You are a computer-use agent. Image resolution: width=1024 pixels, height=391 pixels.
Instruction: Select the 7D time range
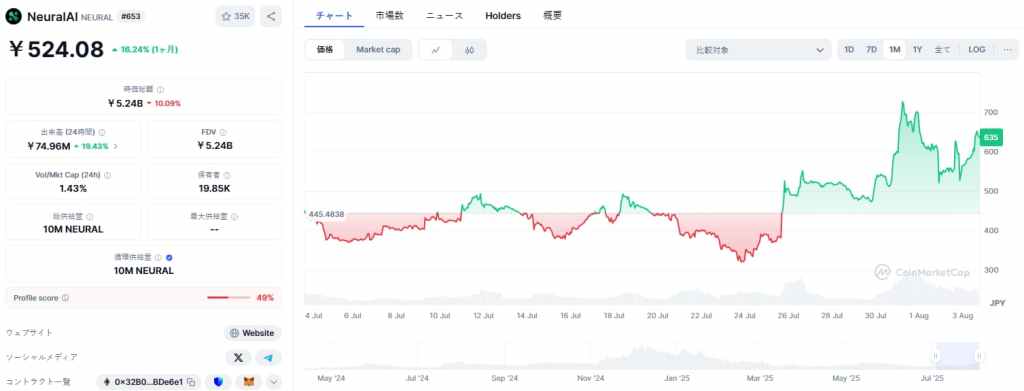(x=871, y=50)
